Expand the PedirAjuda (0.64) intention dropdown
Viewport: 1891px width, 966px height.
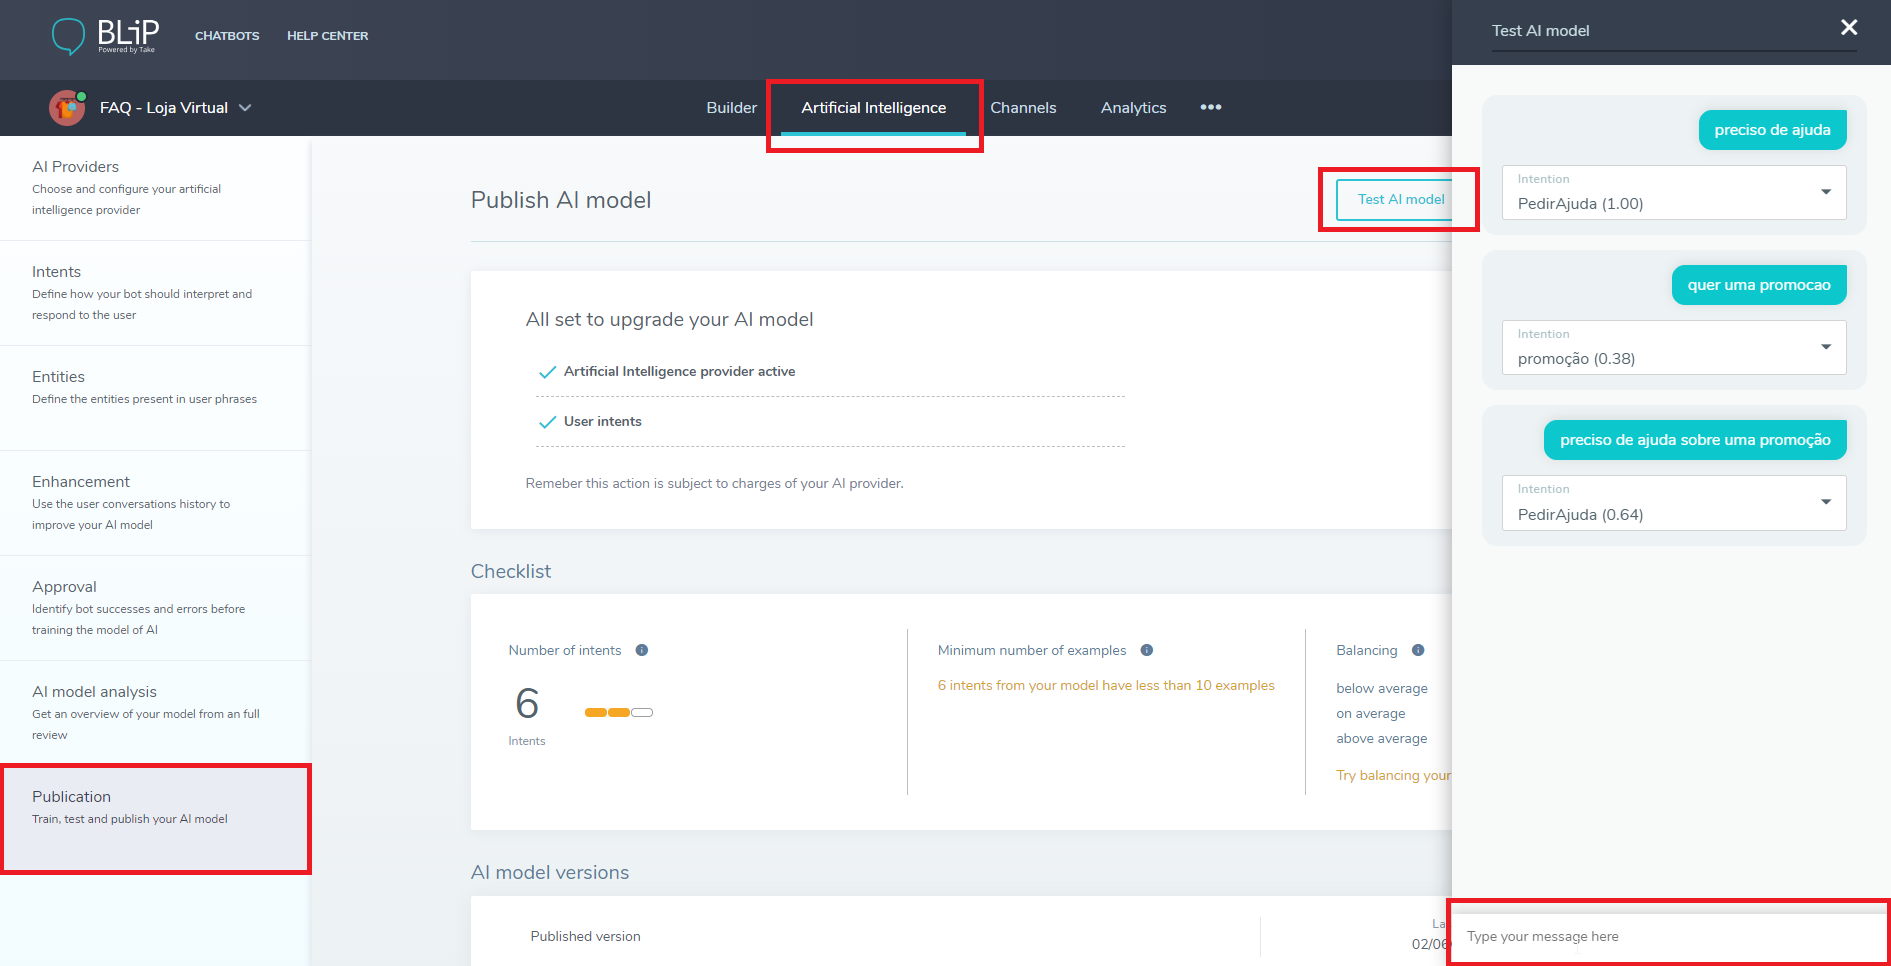(1825, 502)
